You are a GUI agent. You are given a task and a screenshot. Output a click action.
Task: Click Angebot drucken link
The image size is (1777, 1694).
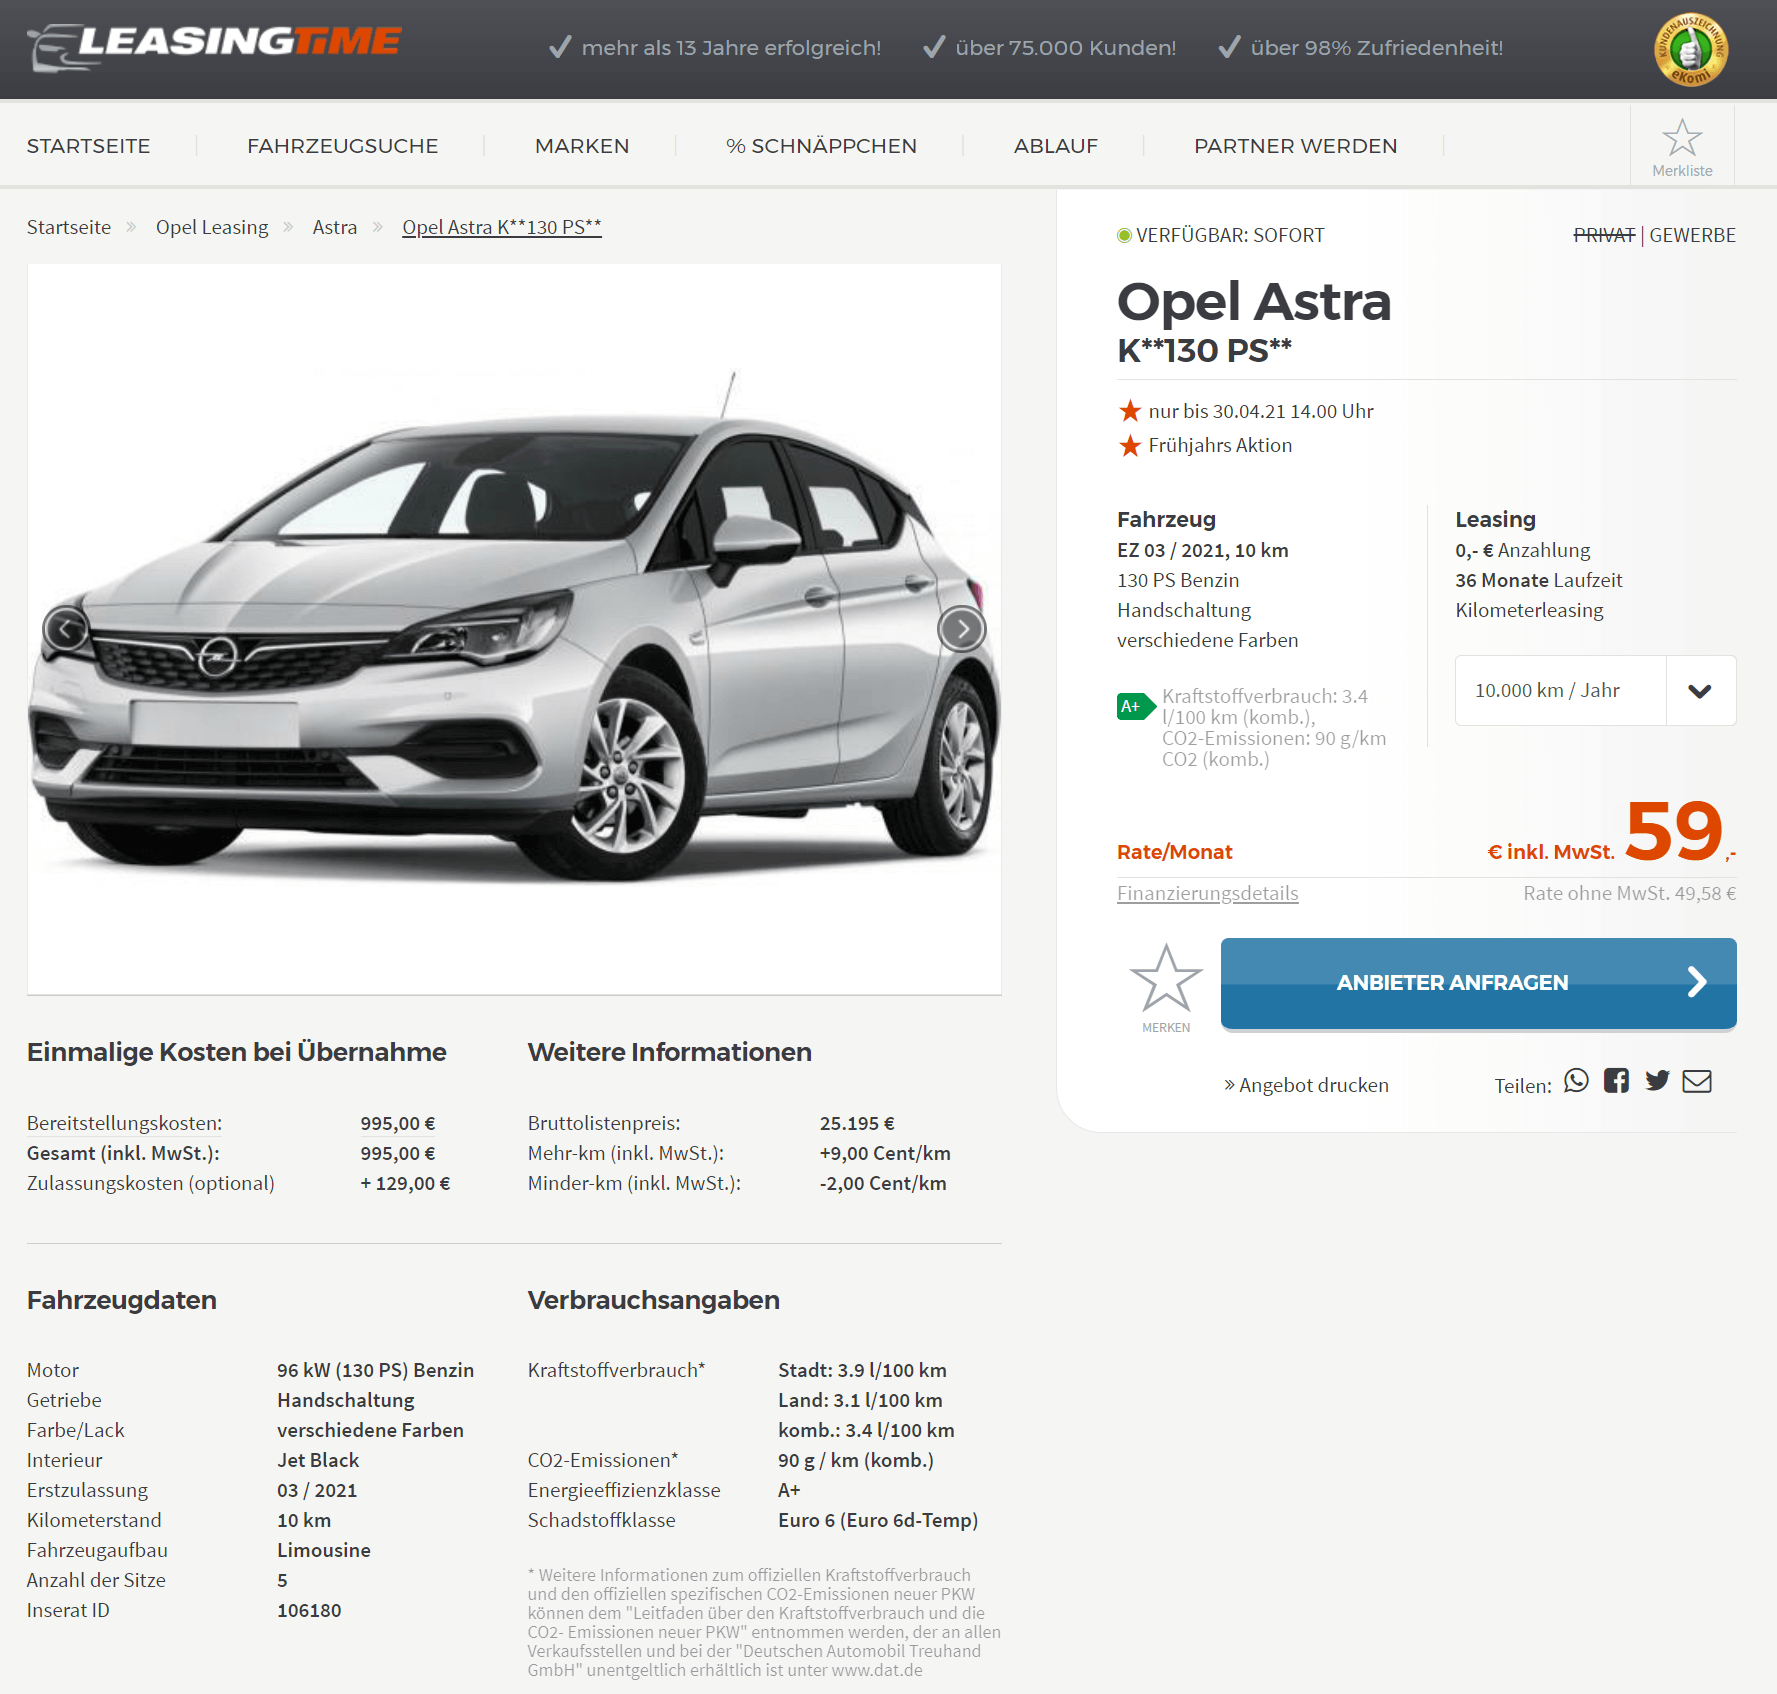click(1306, 1085)
